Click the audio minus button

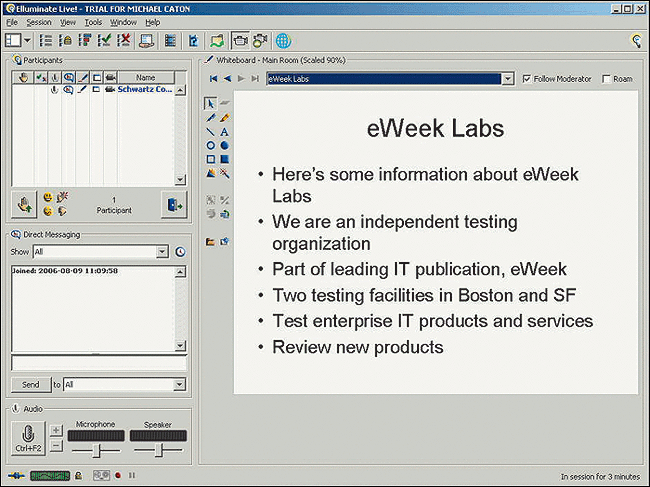pyautogui.click(x=56, y=446)
